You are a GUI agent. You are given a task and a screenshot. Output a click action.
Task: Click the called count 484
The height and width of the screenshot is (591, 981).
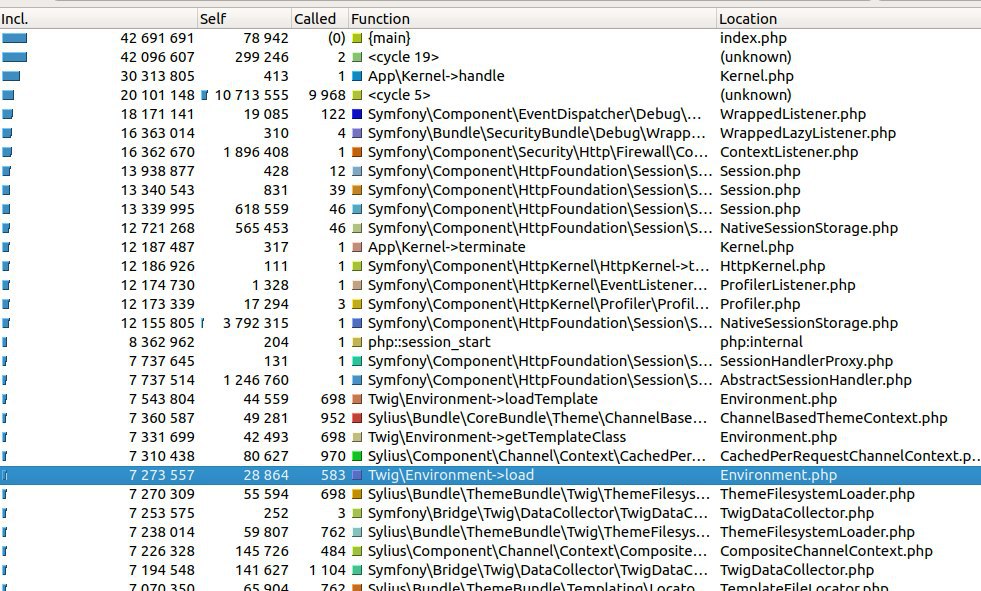(x=333, y=551)
